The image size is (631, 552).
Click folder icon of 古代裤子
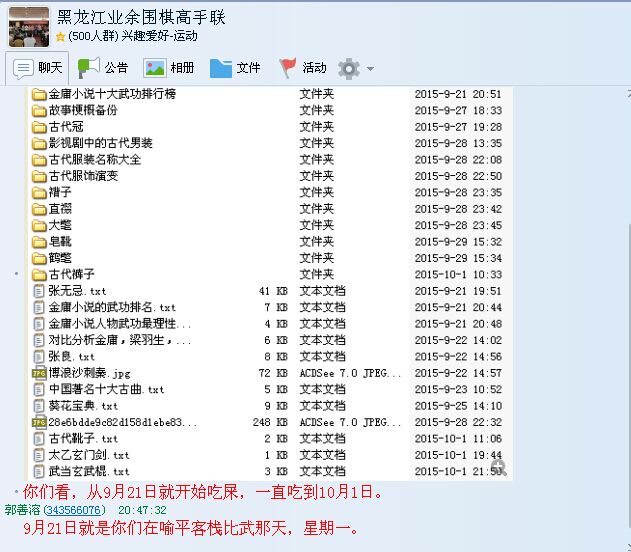39,275
